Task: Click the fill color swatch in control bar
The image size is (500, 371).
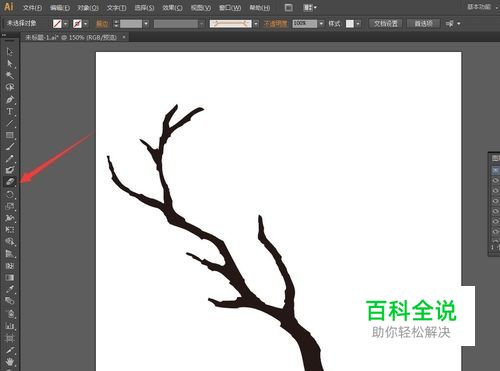Action: (58, 24)
